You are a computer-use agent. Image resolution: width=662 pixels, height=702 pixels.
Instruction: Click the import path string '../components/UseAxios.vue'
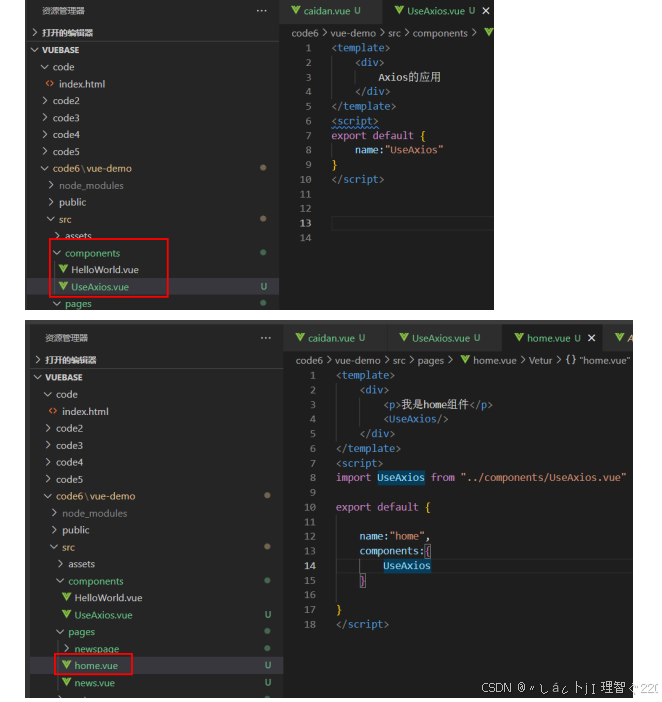tap(543, 477)
